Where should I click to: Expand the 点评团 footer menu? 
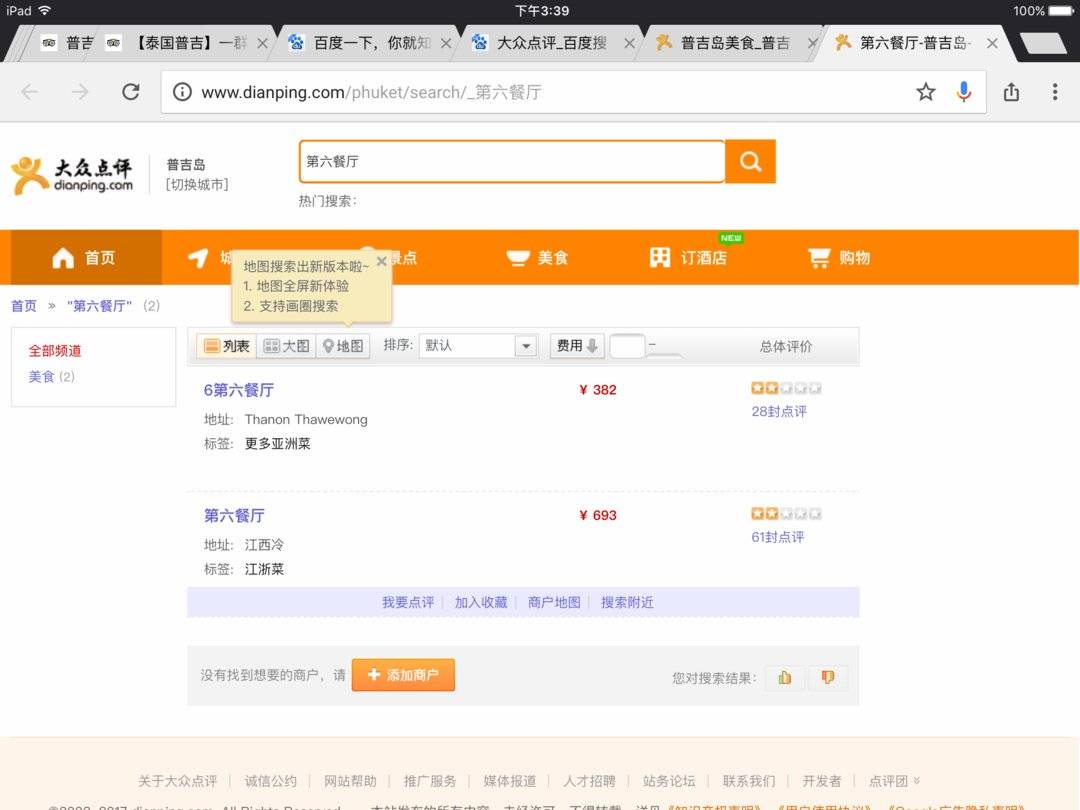(x=894, y=781)
